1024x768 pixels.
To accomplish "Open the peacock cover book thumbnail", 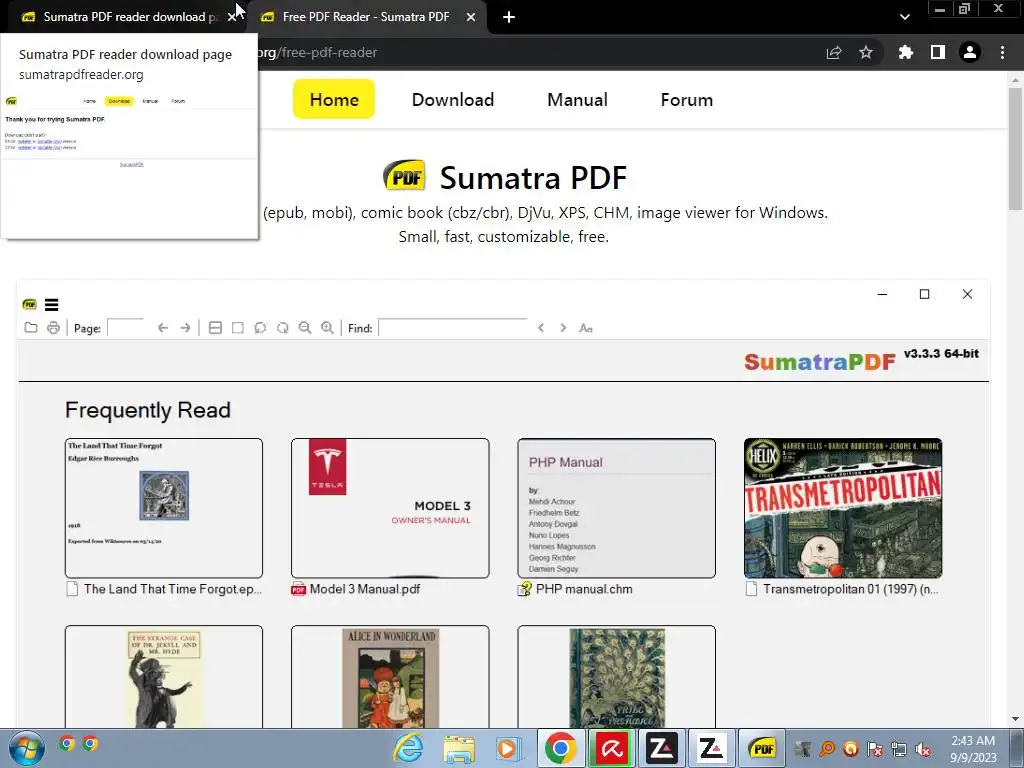I will (616, 677).
